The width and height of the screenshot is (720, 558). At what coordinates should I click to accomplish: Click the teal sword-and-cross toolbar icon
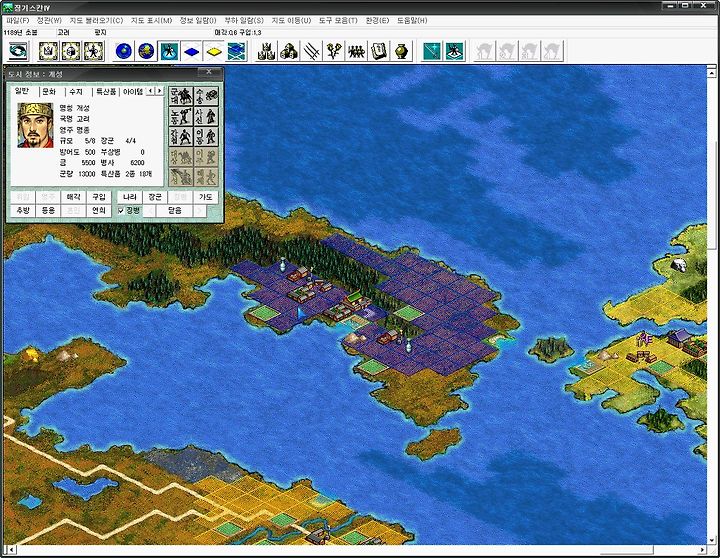point(432,51)
